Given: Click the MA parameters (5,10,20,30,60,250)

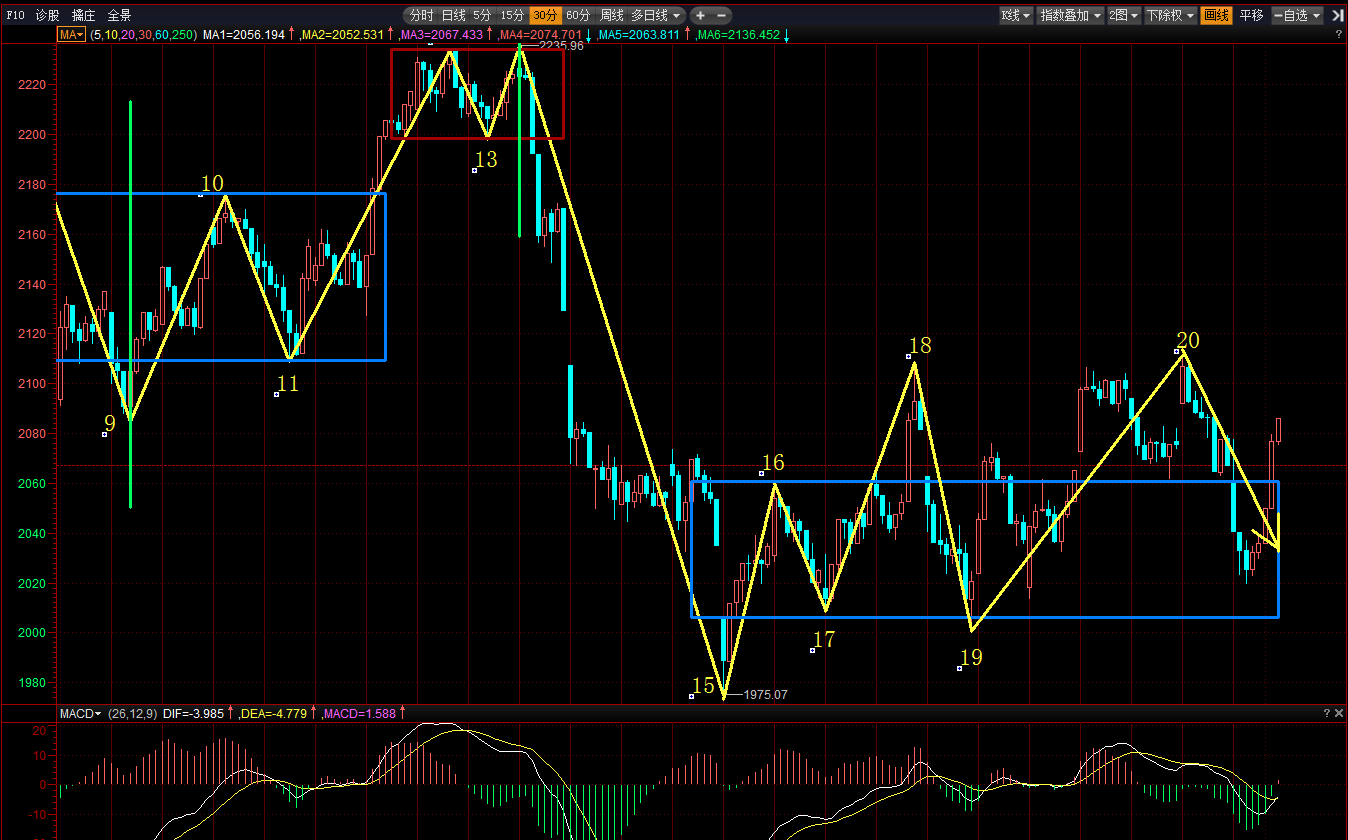Looking at the screenshot, I should [143, 35].
